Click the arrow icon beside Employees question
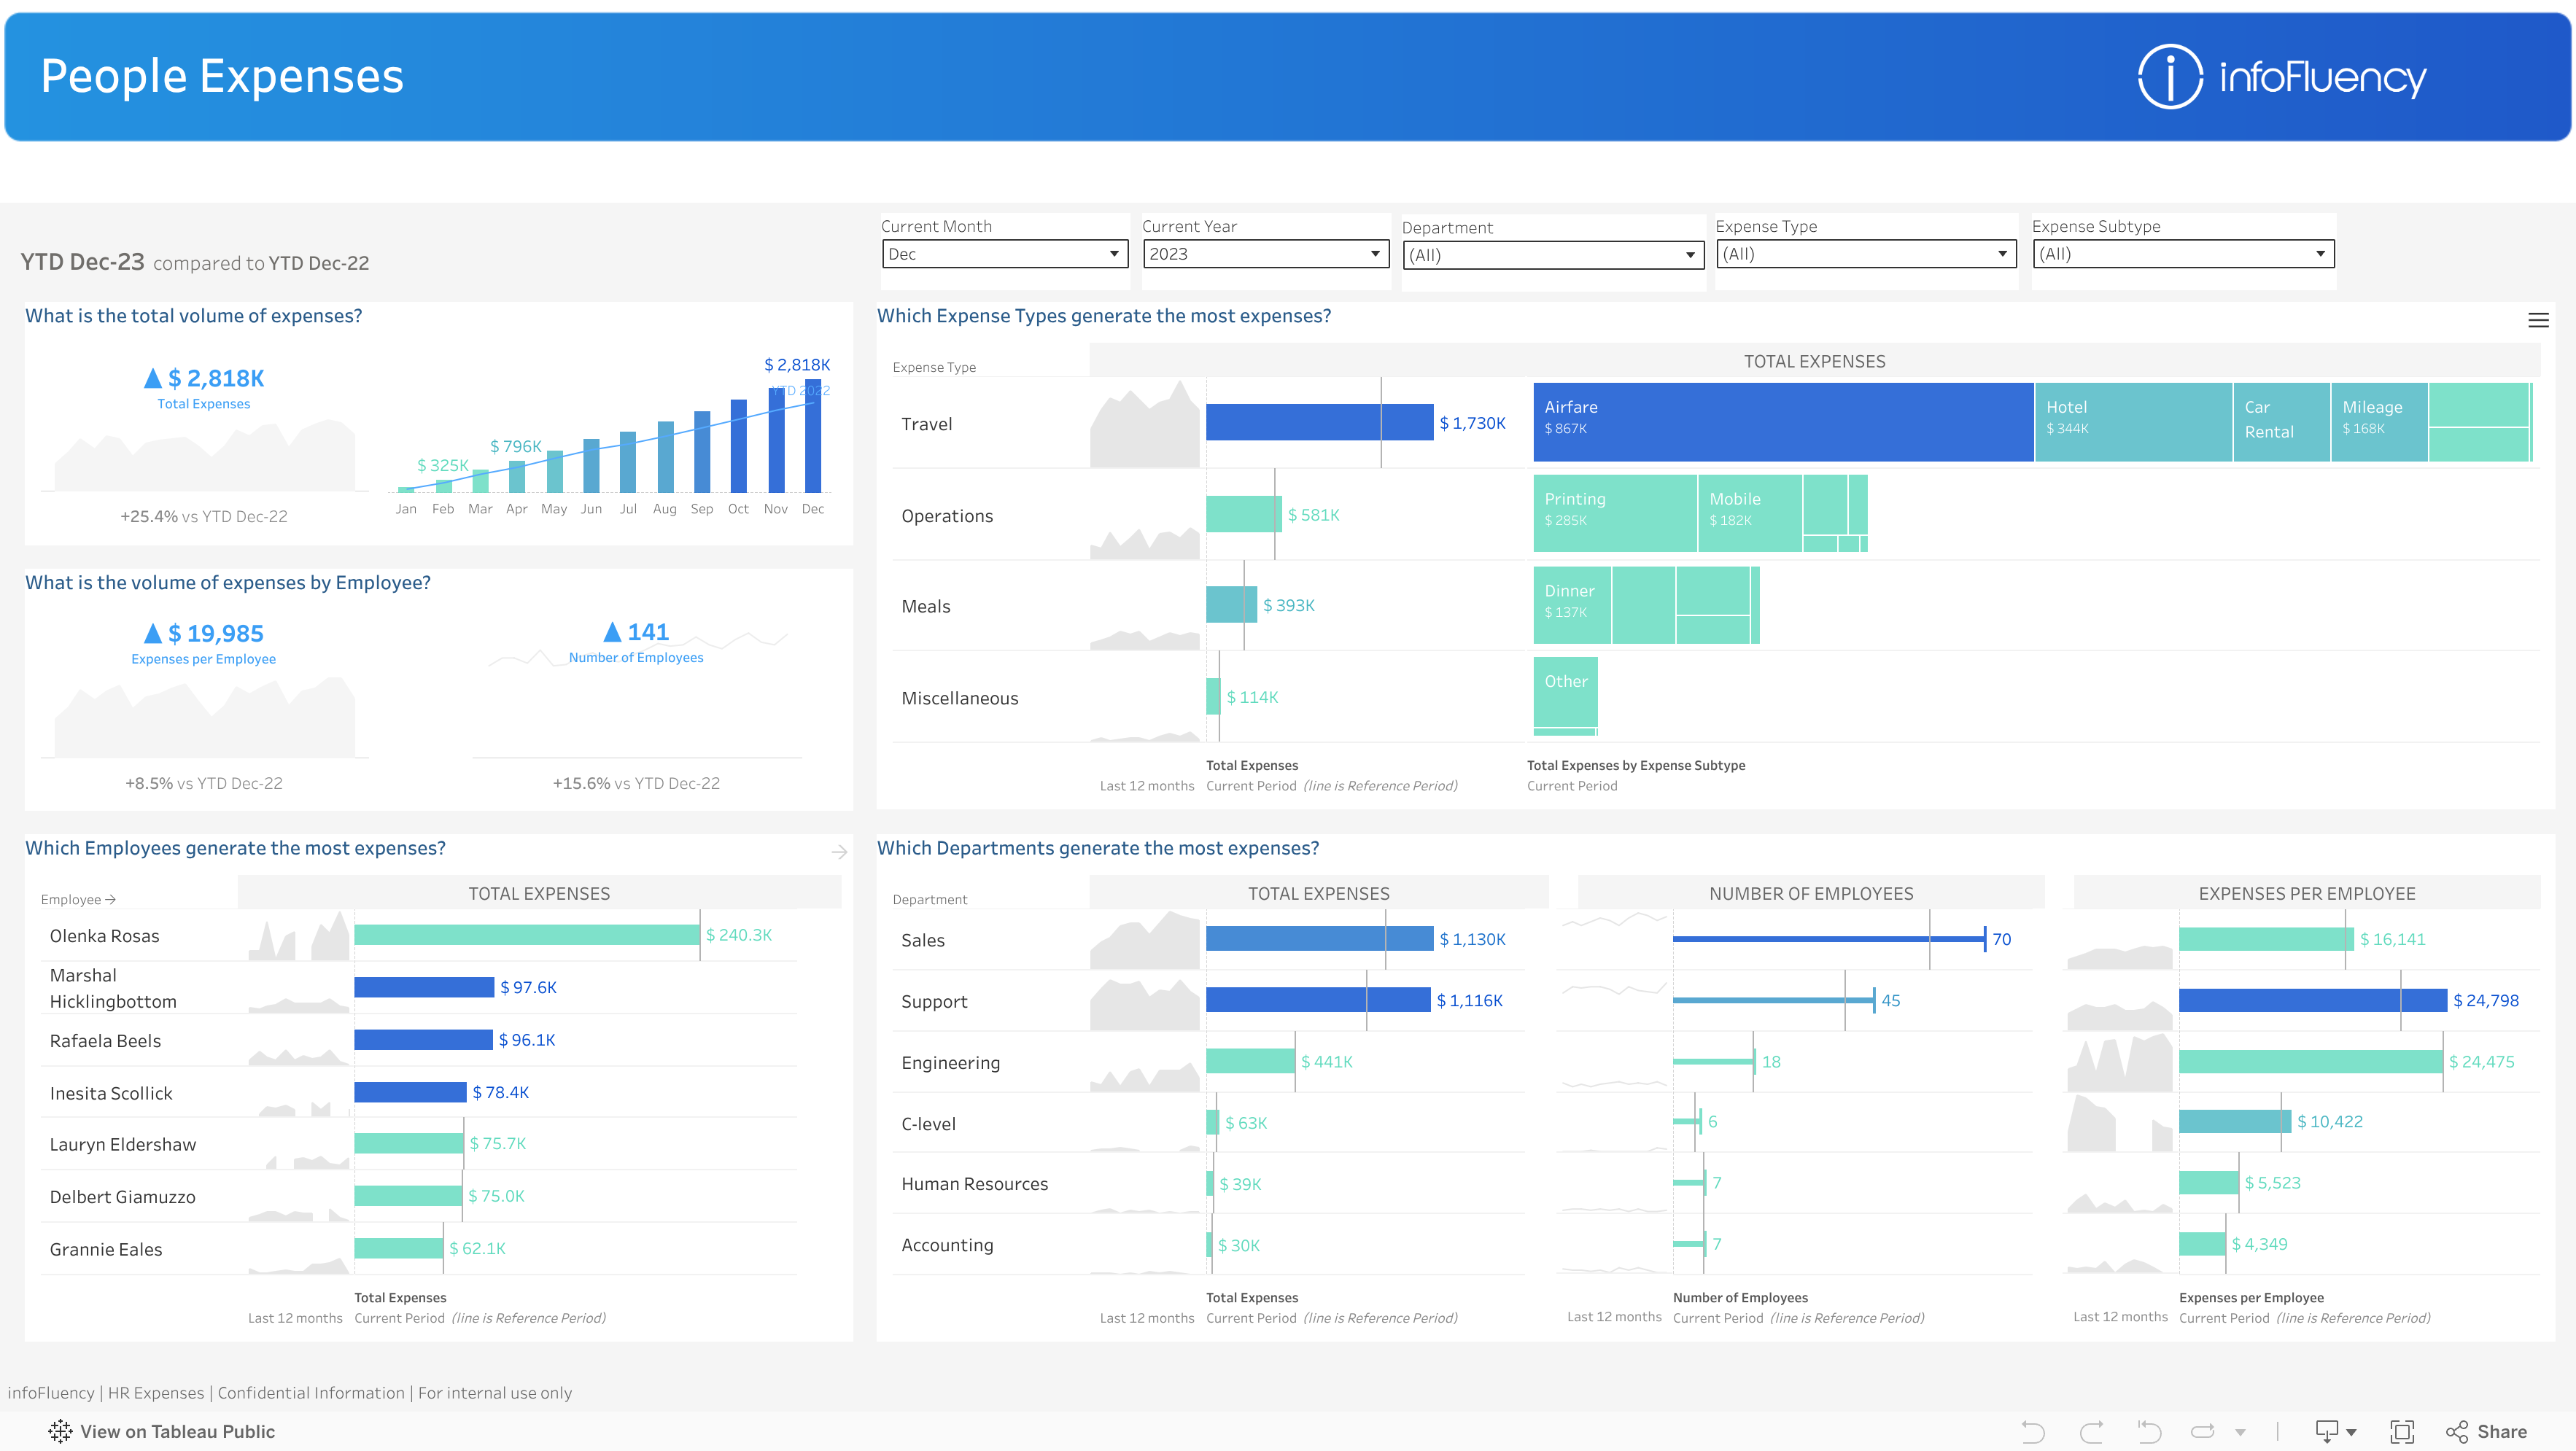2576x1451 pixels. point(839,851)
